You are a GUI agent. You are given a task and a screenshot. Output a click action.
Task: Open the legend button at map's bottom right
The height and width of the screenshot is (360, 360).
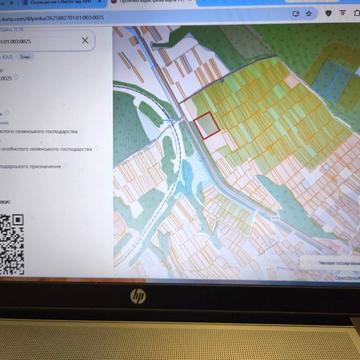330,263
